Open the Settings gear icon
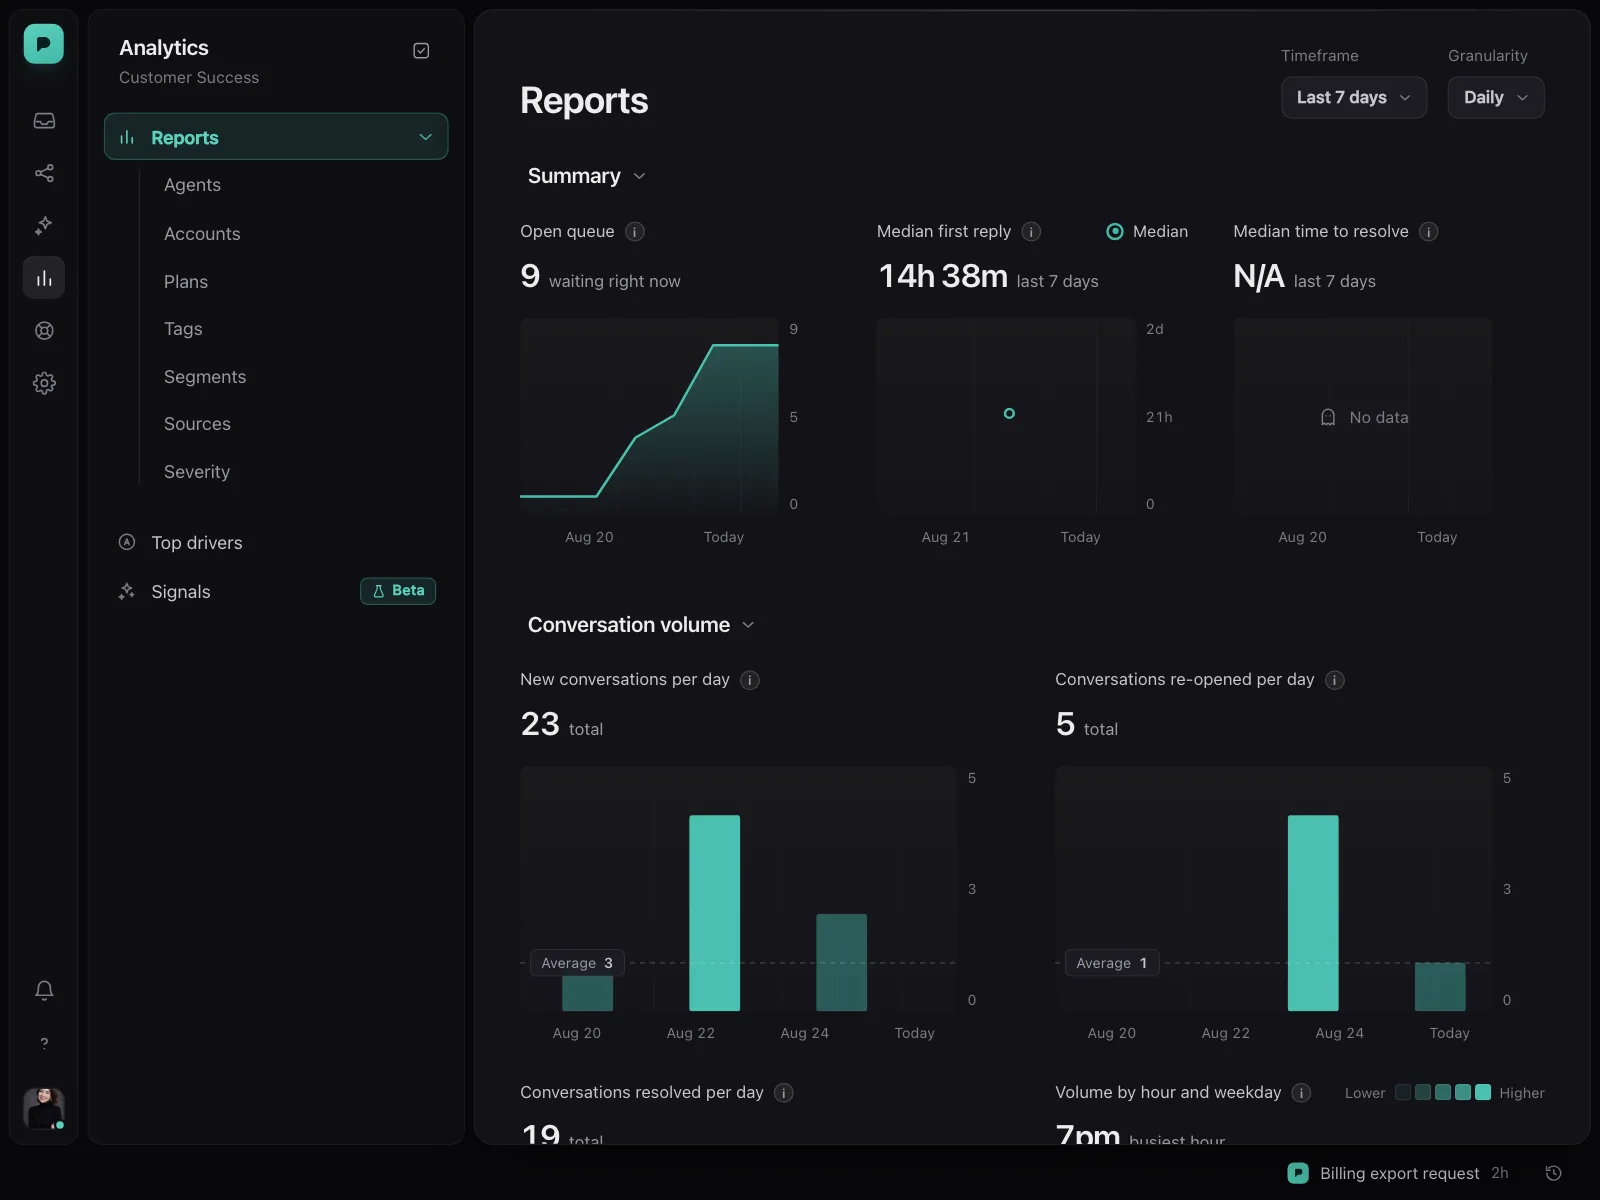This screenshot has width=1600, height=1200. pos(44,383)
